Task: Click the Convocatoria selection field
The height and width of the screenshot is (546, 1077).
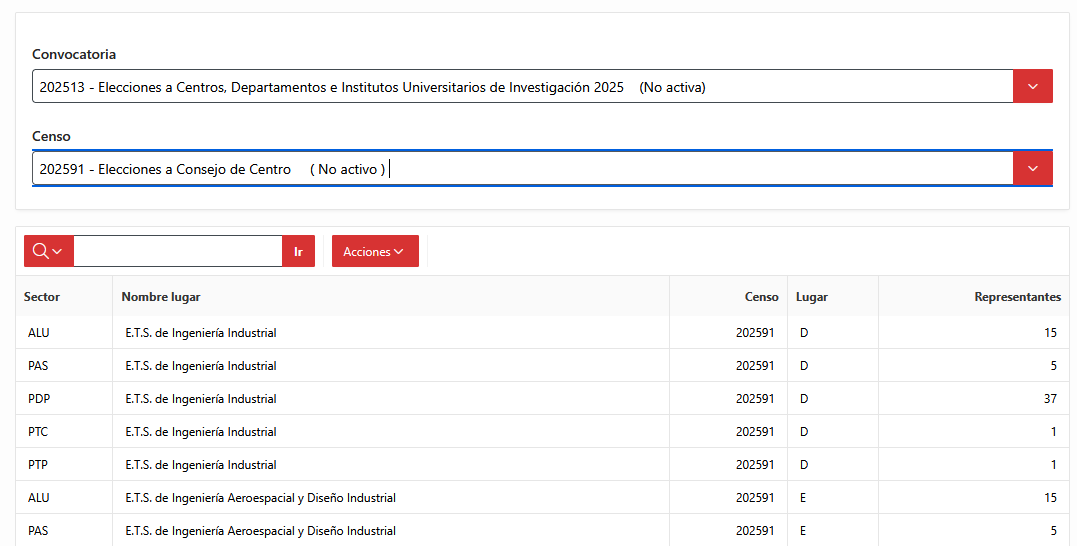Action: coord(523,87)
